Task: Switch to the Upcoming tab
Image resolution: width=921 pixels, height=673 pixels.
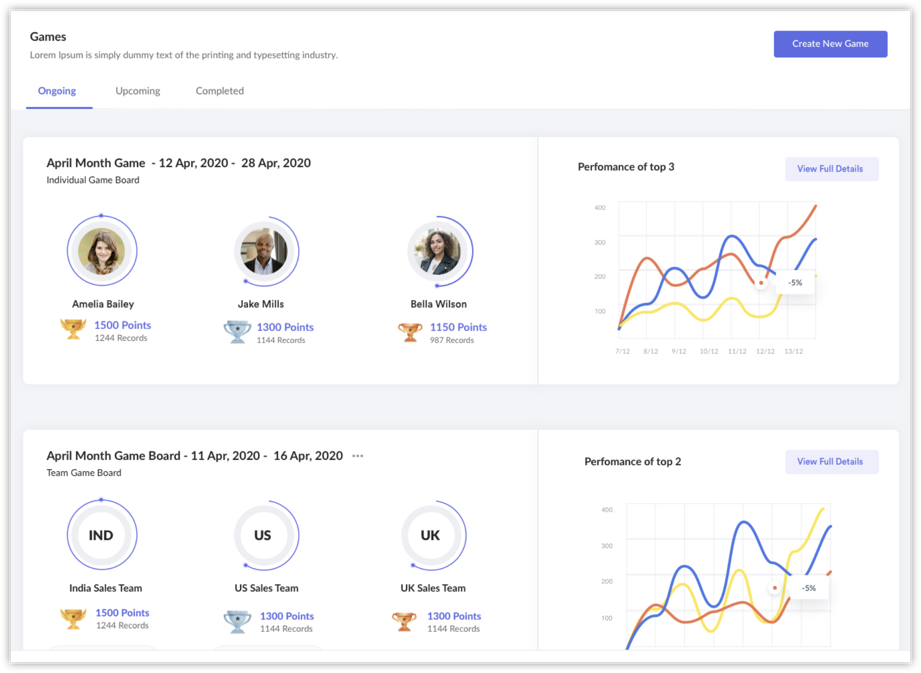Action: point(137,91)
